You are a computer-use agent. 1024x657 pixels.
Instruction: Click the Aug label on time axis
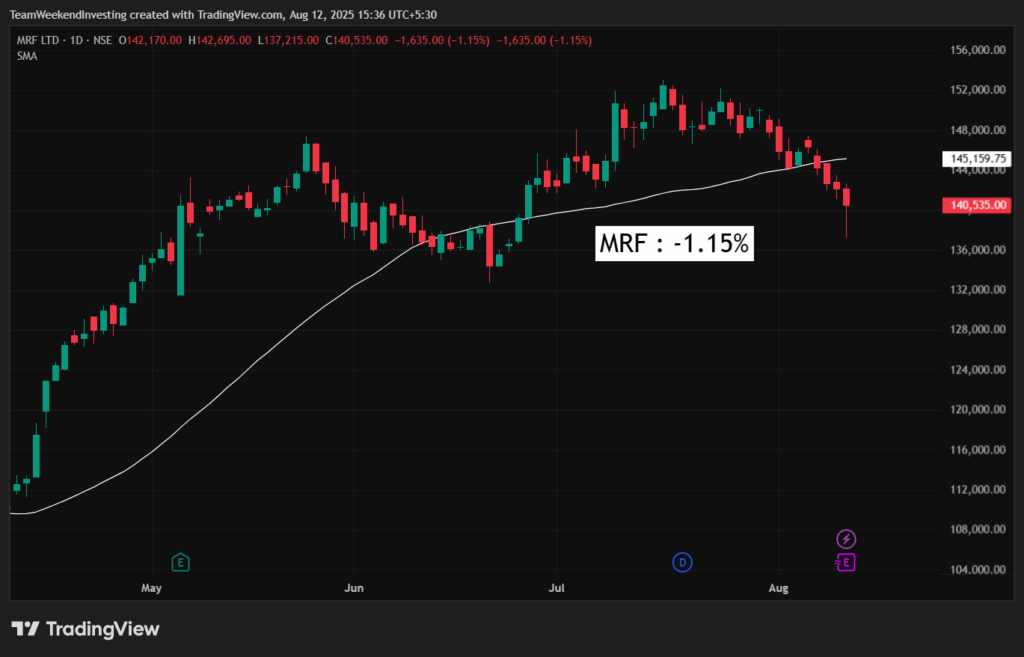pos(778,588)
